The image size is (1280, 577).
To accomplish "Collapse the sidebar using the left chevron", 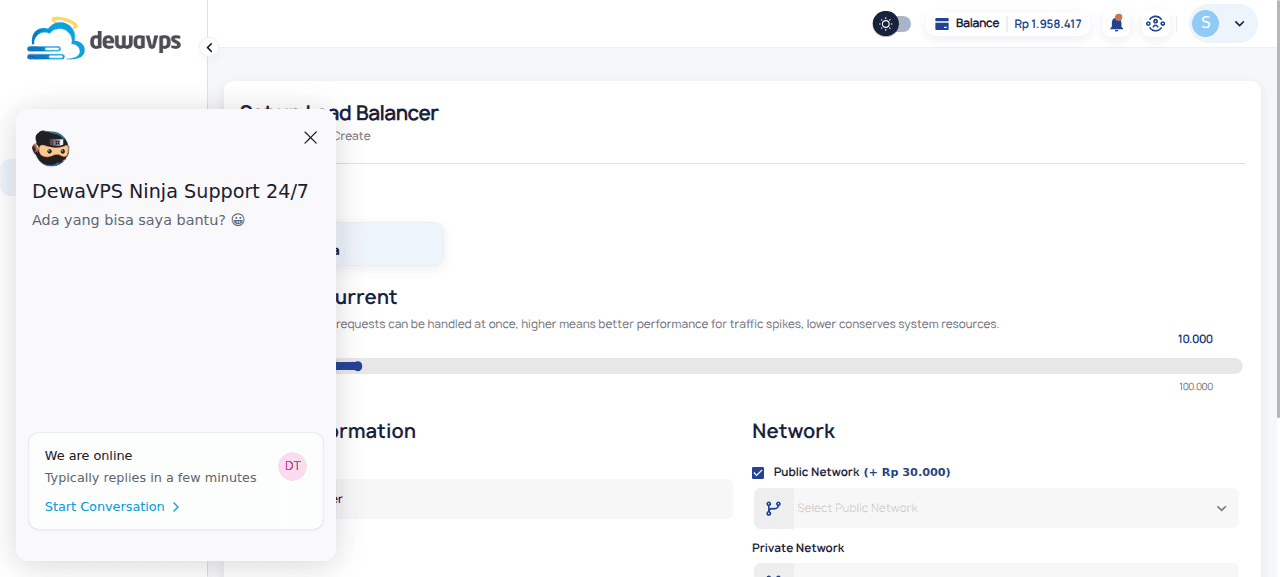I will [208, 47].
